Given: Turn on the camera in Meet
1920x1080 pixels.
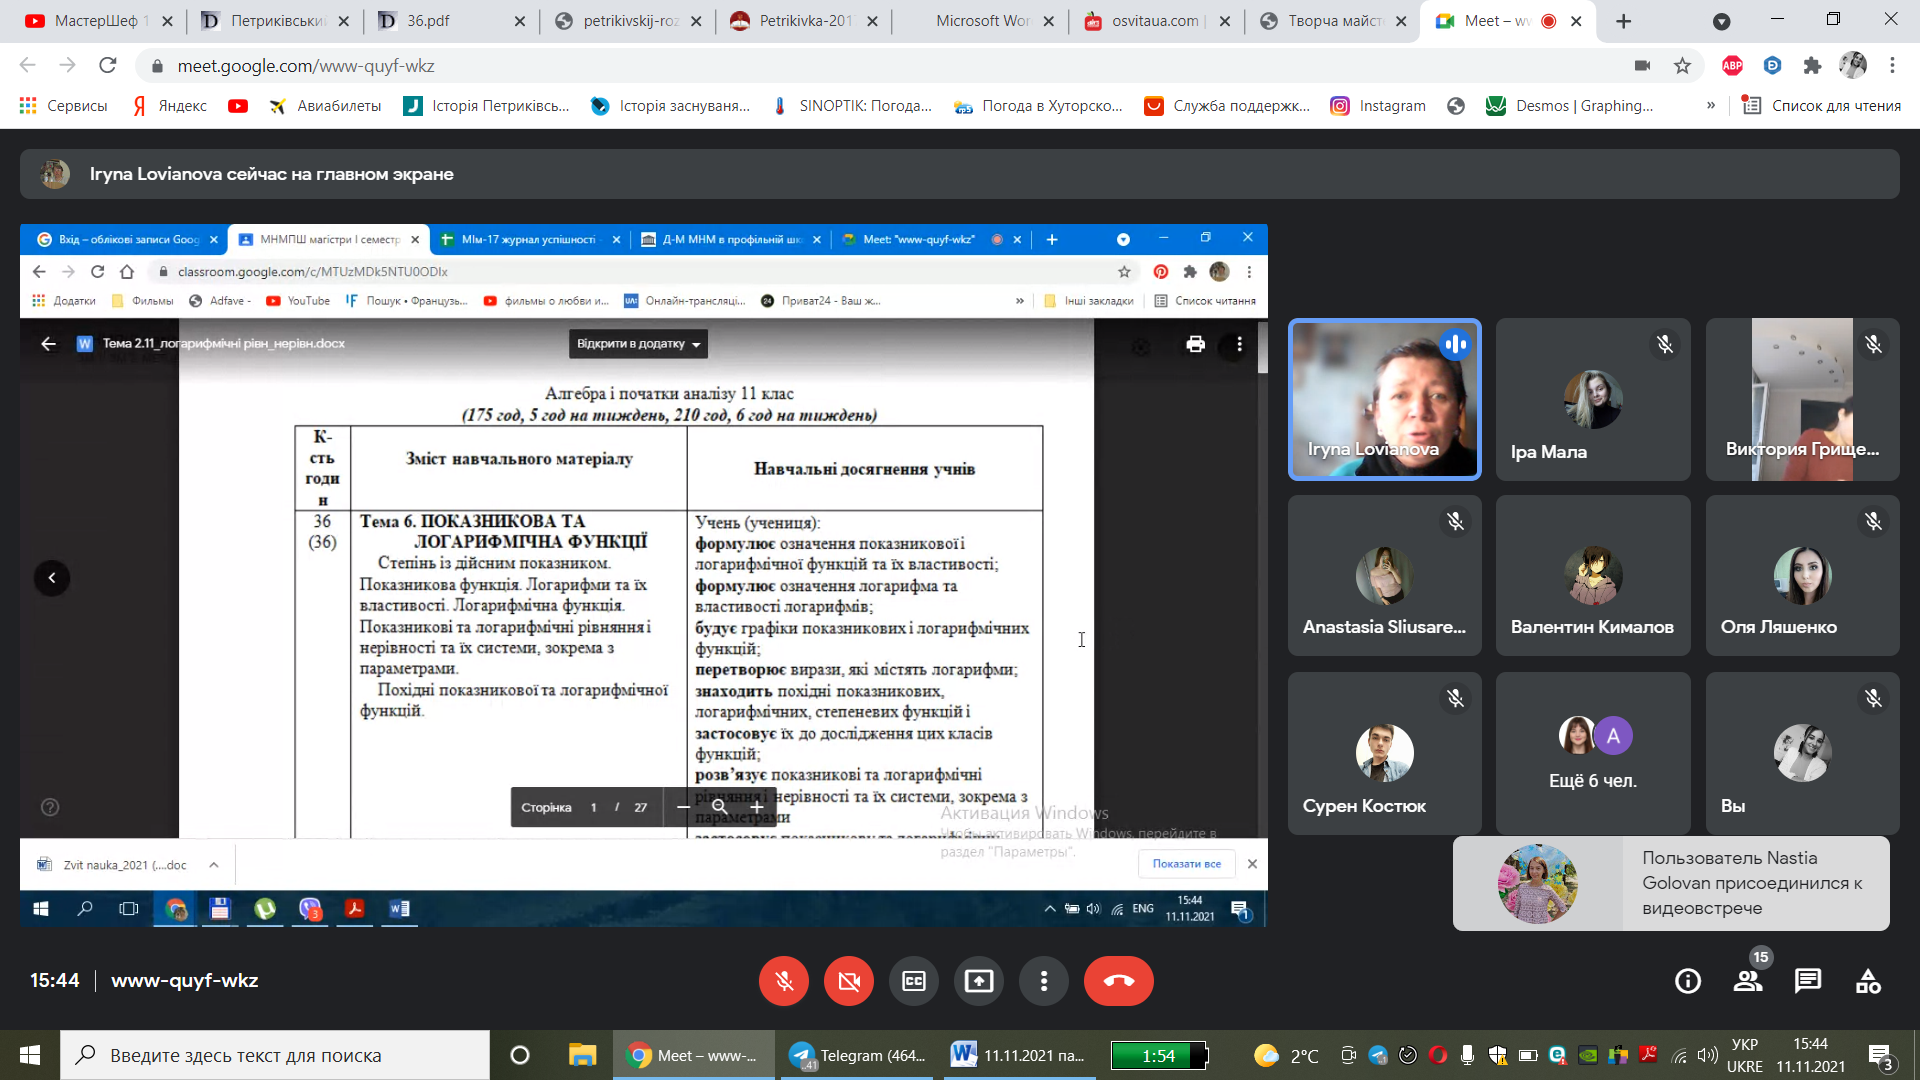Looking at the screenshot, I should pos(849,981).
